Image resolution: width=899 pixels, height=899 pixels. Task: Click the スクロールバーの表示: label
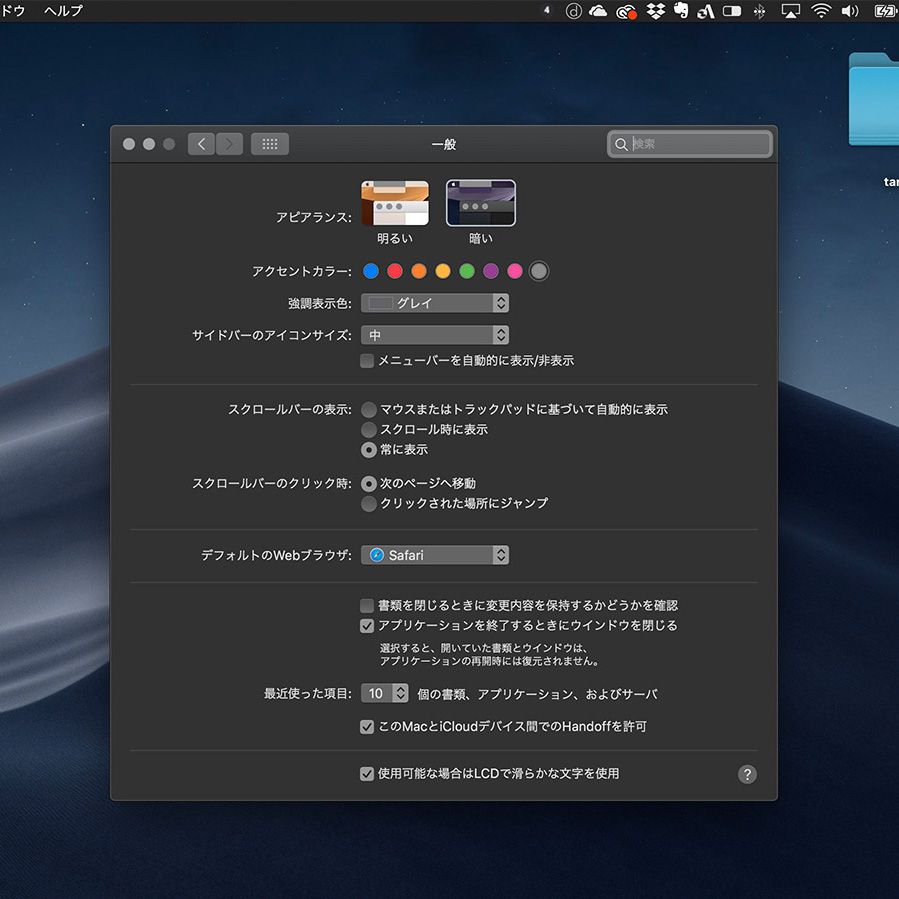point(290,409)
